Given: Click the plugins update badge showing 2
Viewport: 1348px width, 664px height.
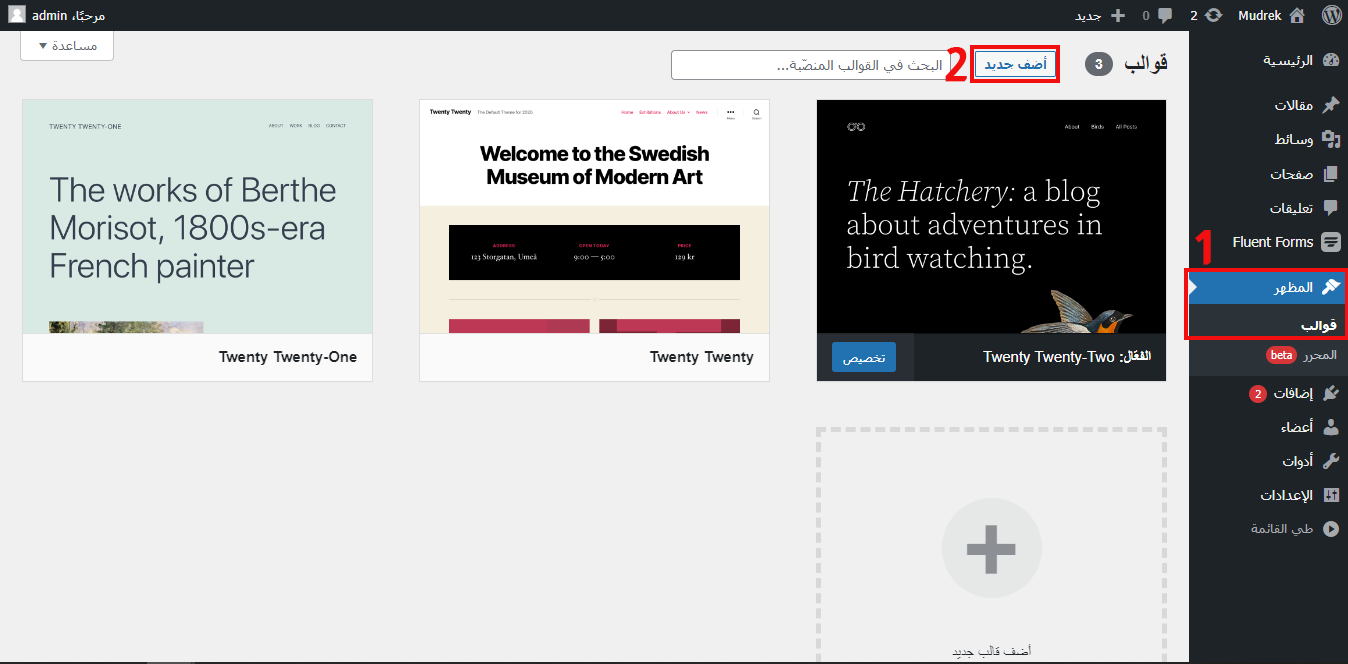Looking at the screenshot, I should tap(1257, 394).
